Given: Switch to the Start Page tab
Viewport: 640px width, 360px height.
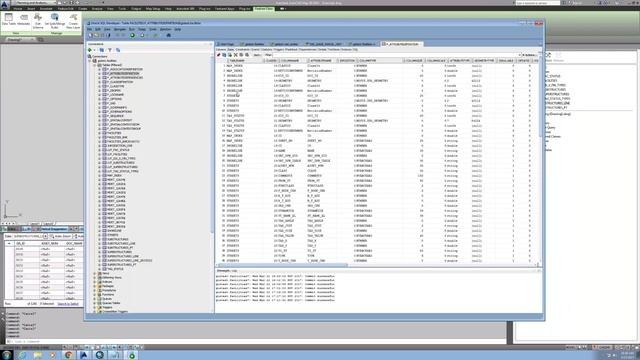Looking at the screenshot, I should point(227,44).
